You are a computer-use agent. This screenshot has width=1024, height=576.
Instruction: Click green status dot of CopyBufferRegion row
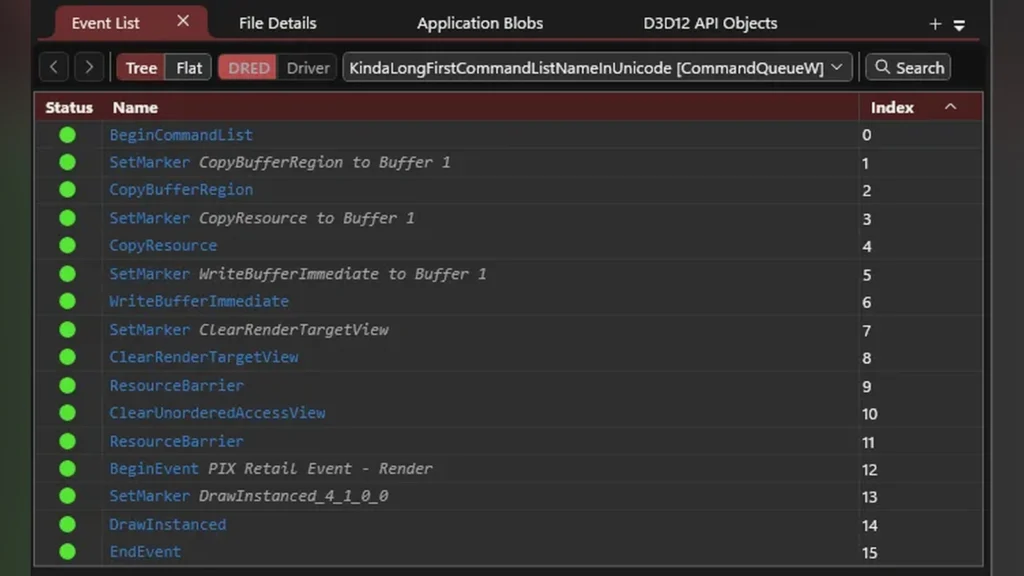coord(67,190)
